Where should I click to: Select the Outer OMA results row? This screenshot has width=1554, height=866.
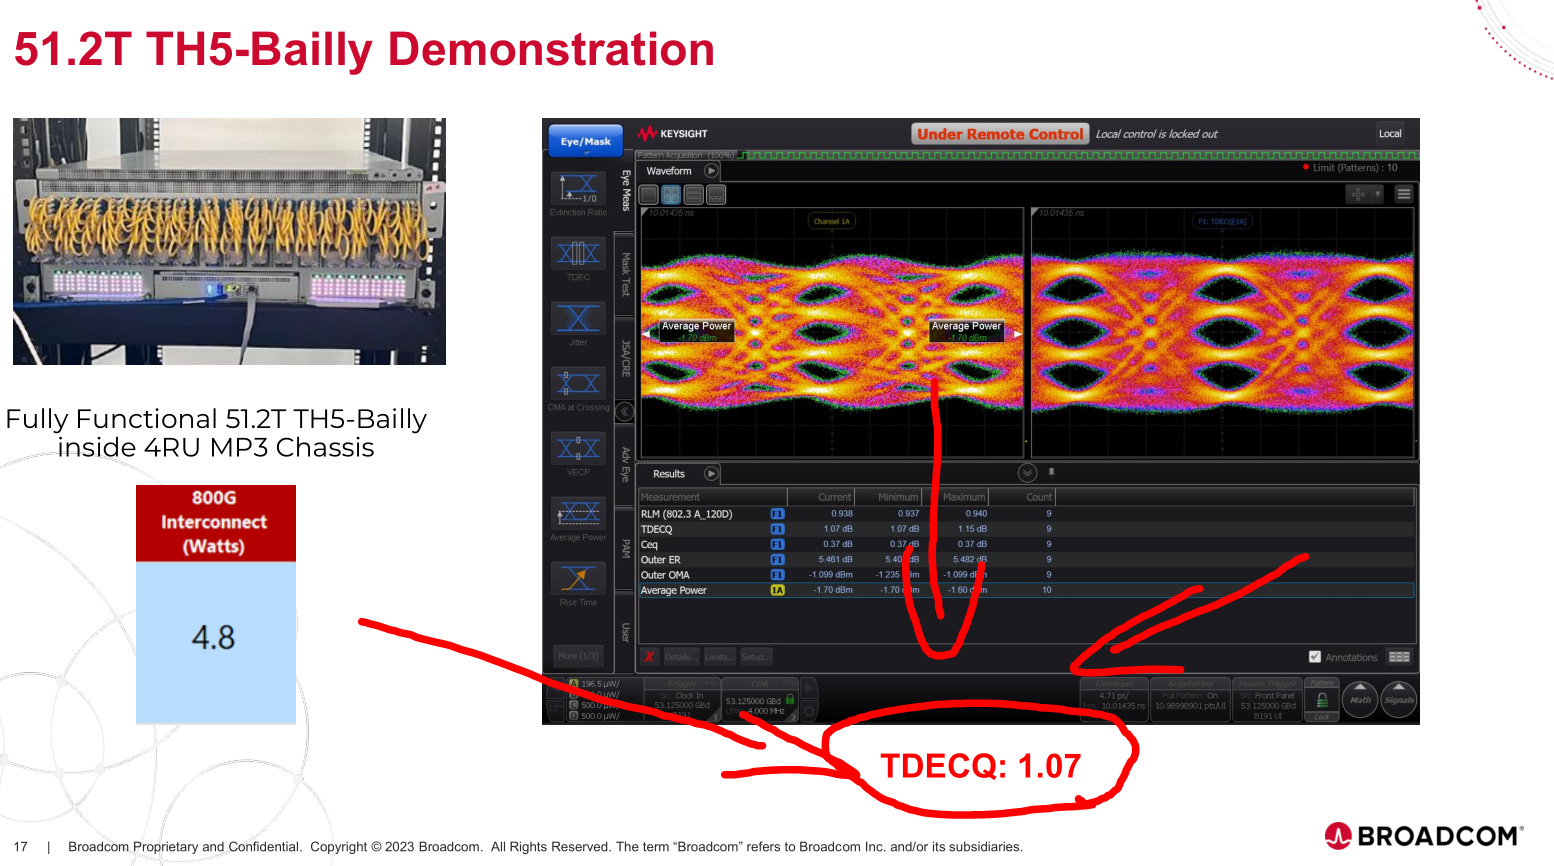(1026, 575)
